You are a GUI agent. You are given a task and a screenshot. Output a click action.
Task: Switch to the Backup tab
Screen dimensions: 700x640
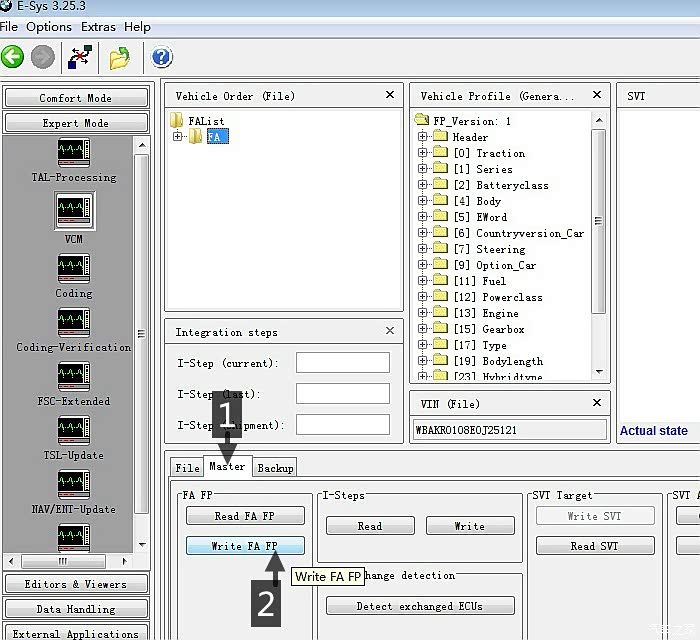[275, 468]
